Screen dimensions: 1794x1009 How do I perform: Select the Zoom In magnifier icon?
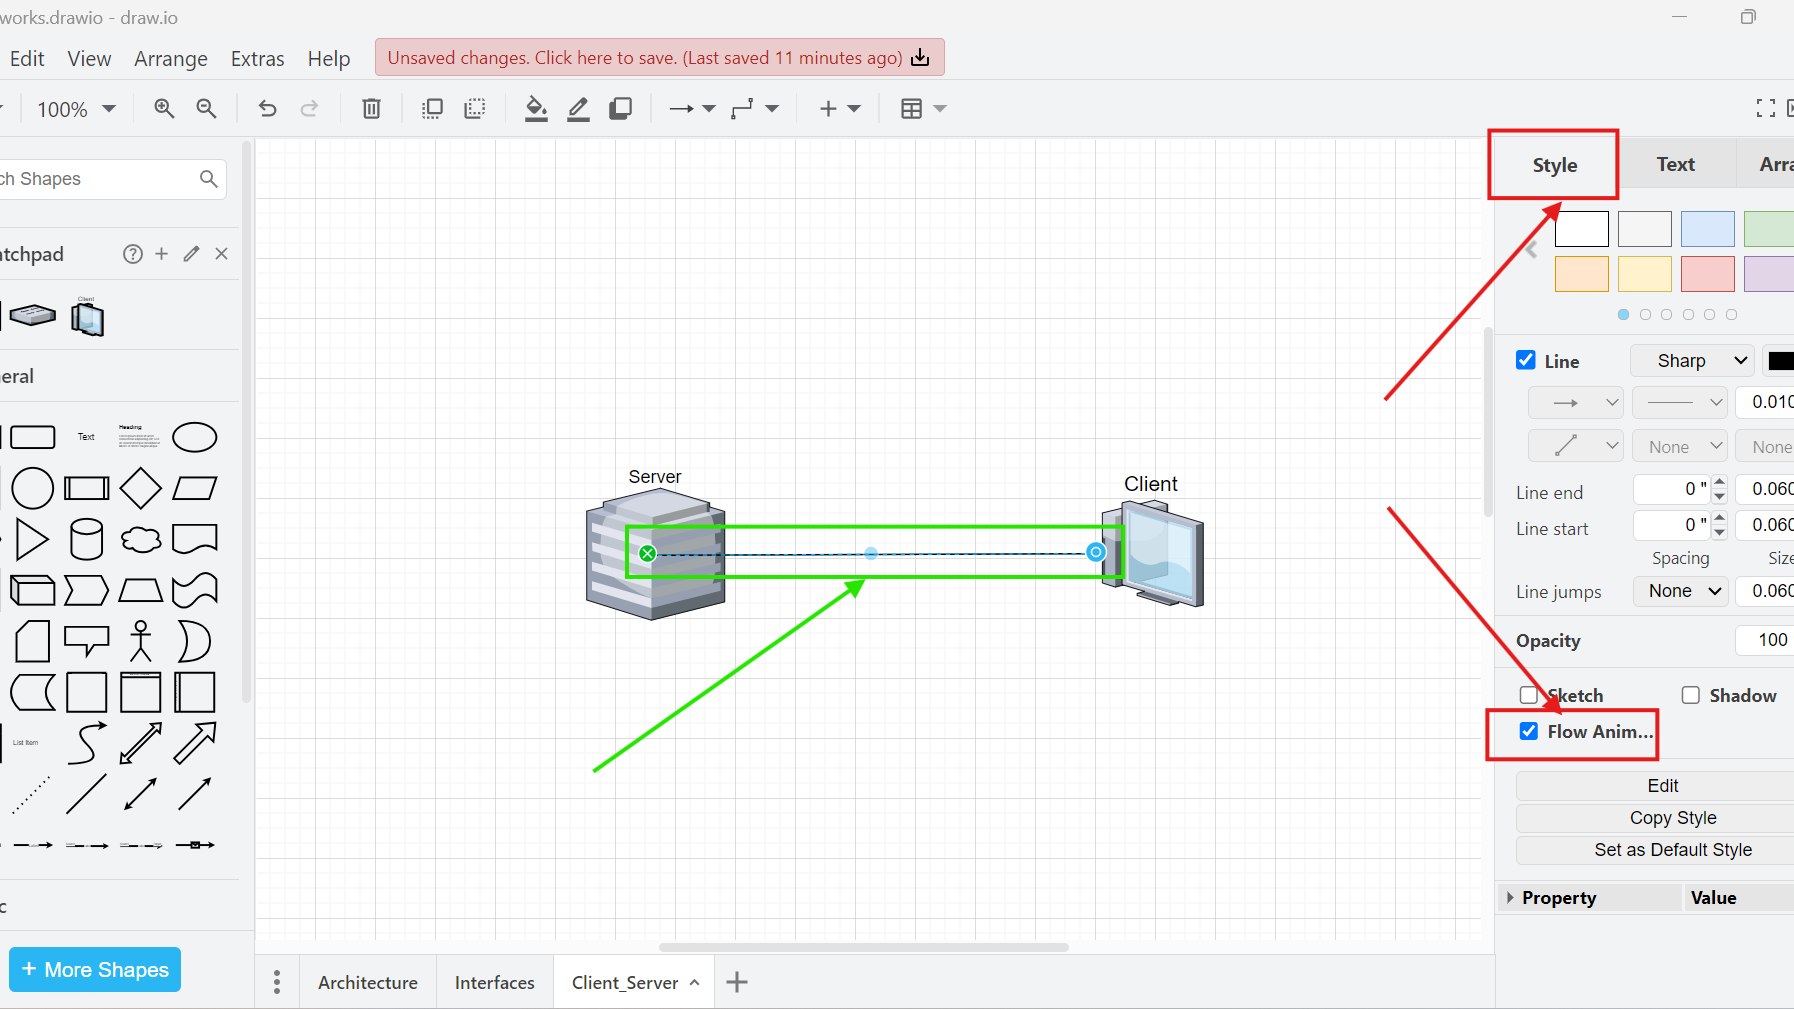[x=163, y=108]
